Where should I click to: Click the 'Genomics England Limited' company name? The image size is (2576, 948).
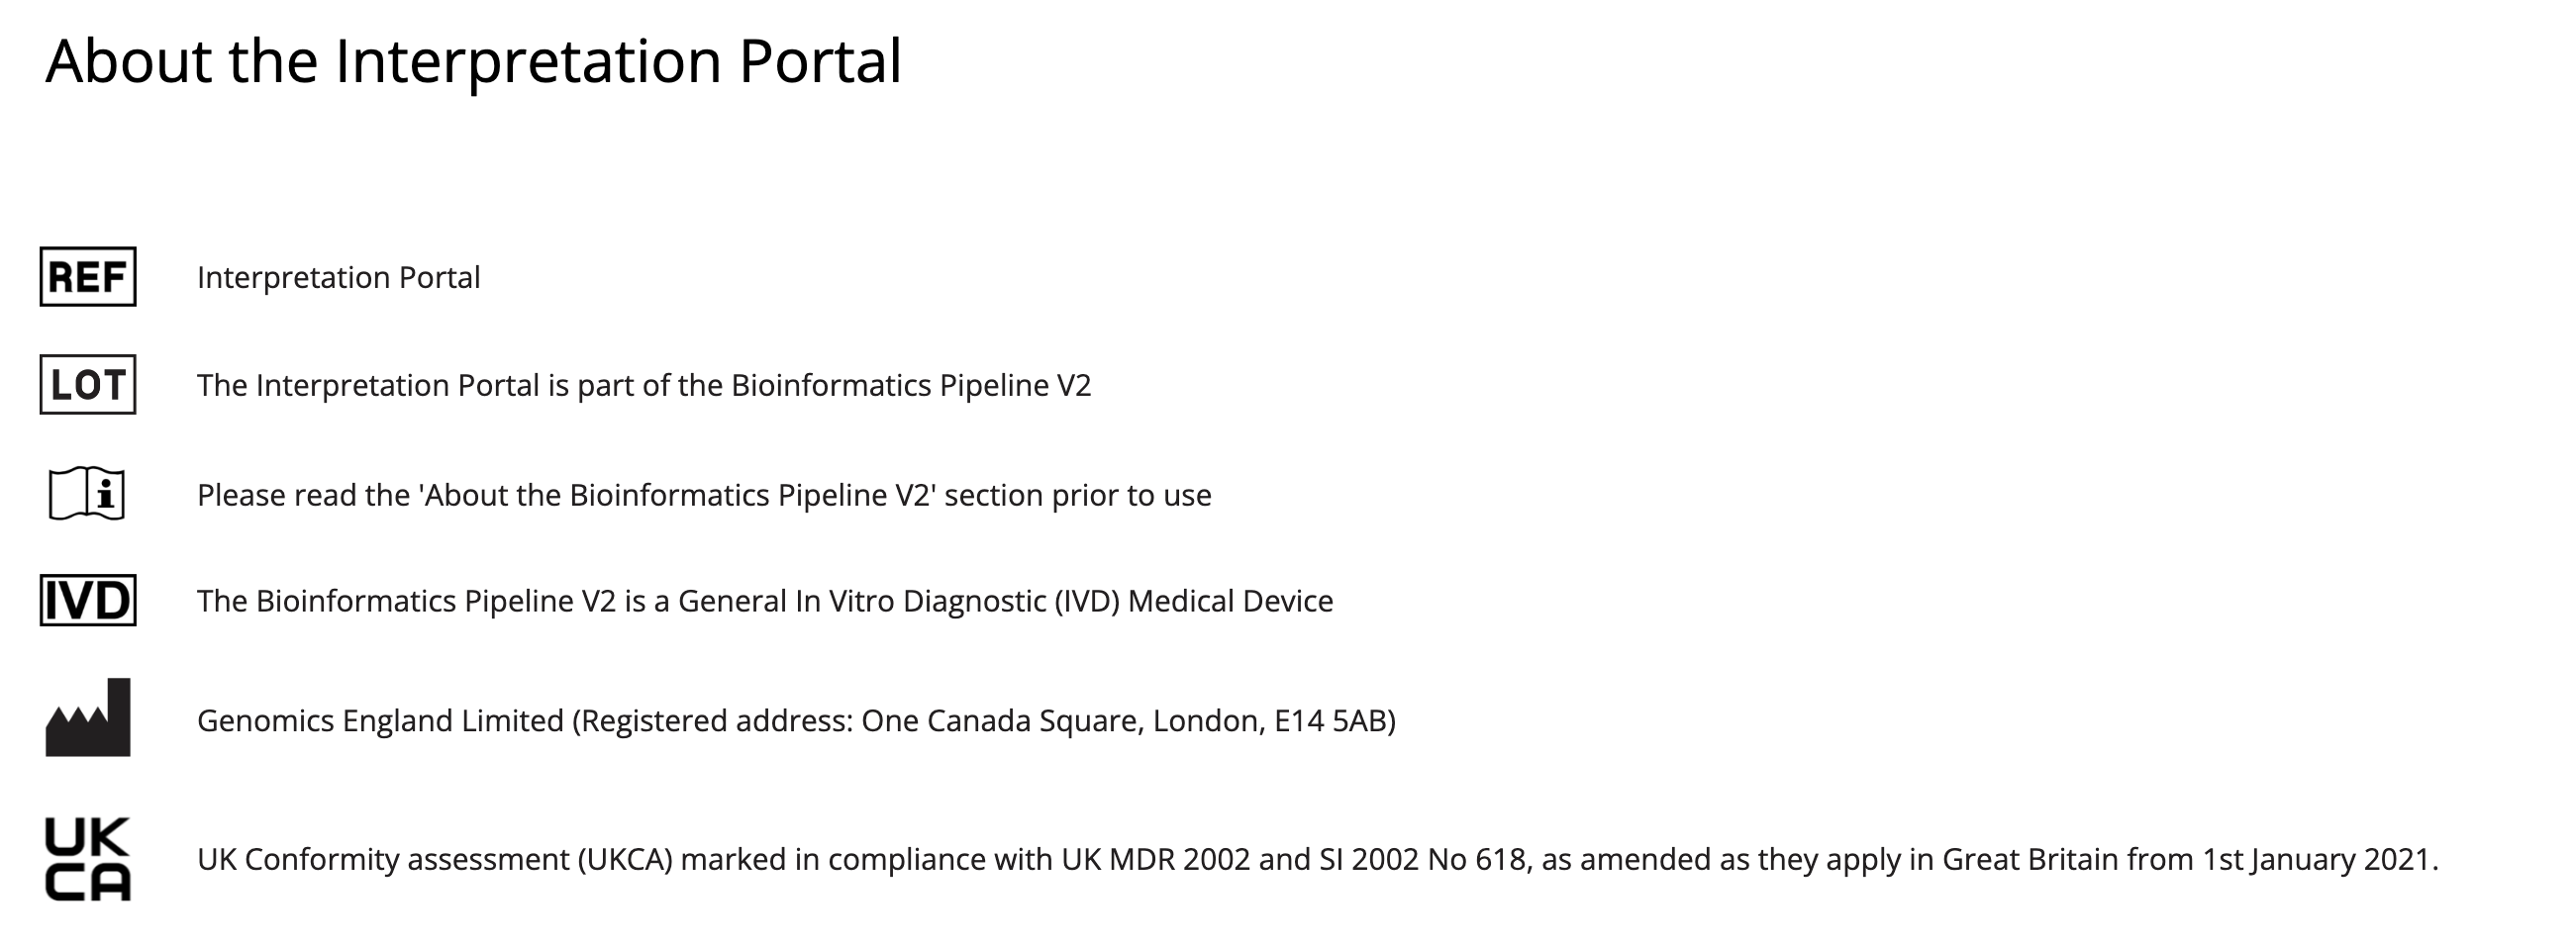pos(381,721)
